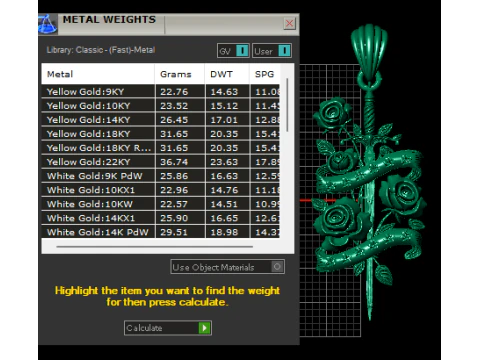This screenshot has width=480, height=360.
Task: Click the 36.74 grams value
Action: click(174, 162)
